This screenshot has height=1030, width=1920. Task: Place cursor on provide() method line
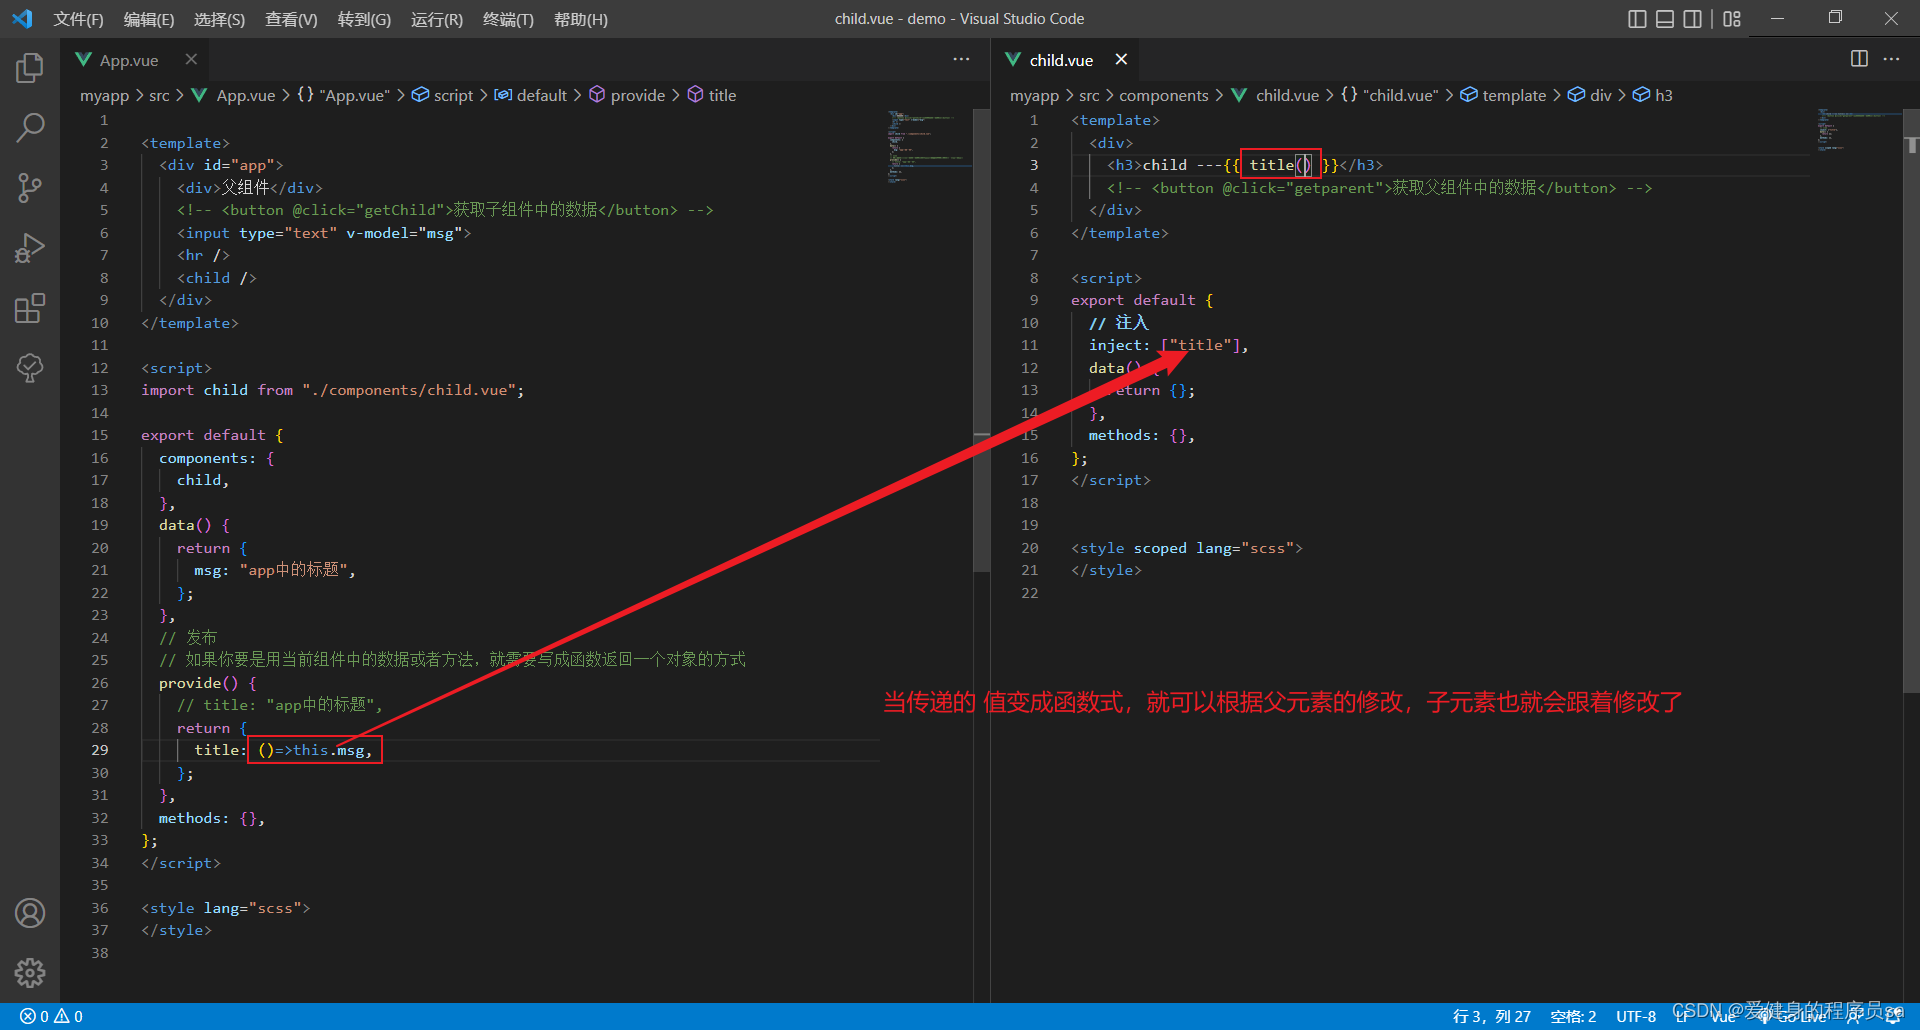click(207, 683)
